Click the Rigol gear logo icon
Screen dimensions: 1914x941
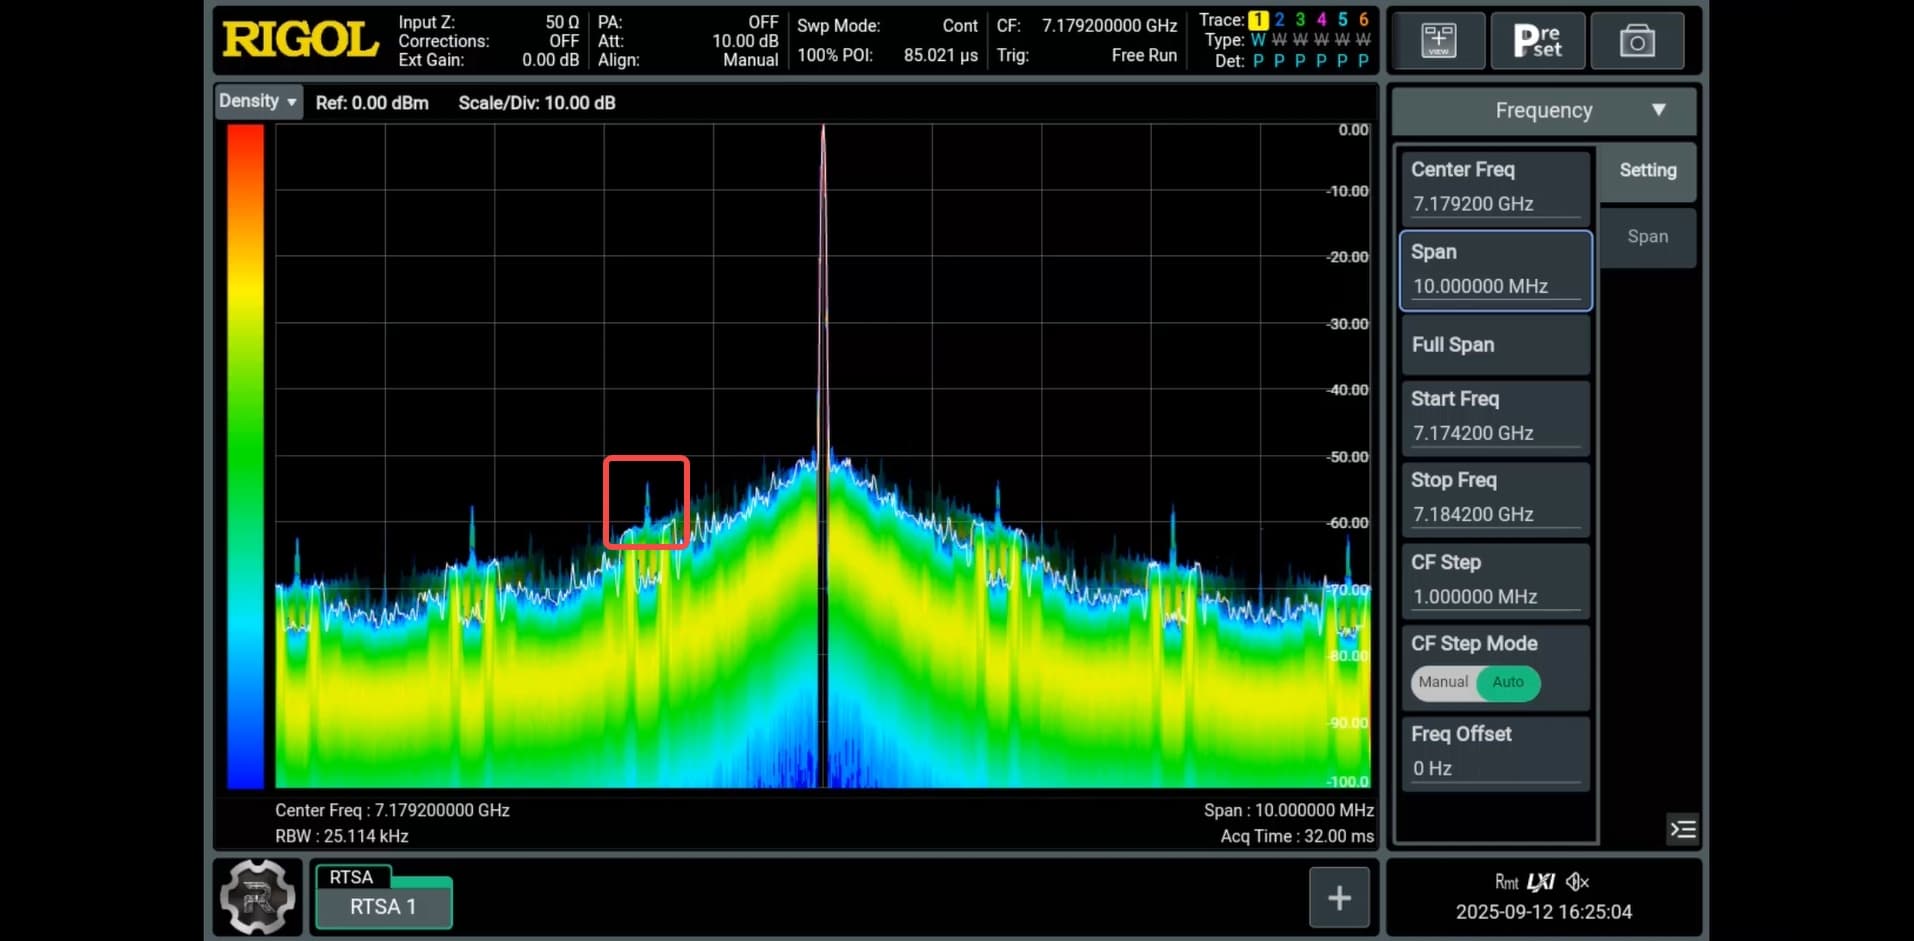(258, 897)
